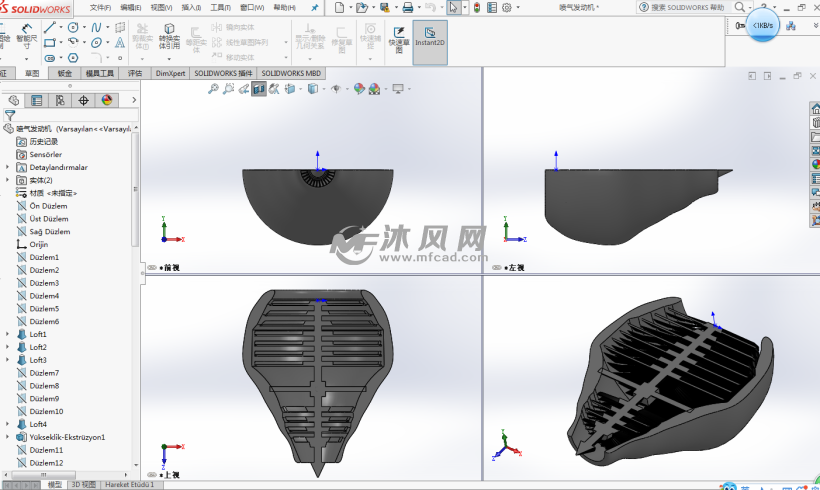820x490 pixels.
Task: Toggle the link views icon beside 前视
Action: (x=152, y=268)
